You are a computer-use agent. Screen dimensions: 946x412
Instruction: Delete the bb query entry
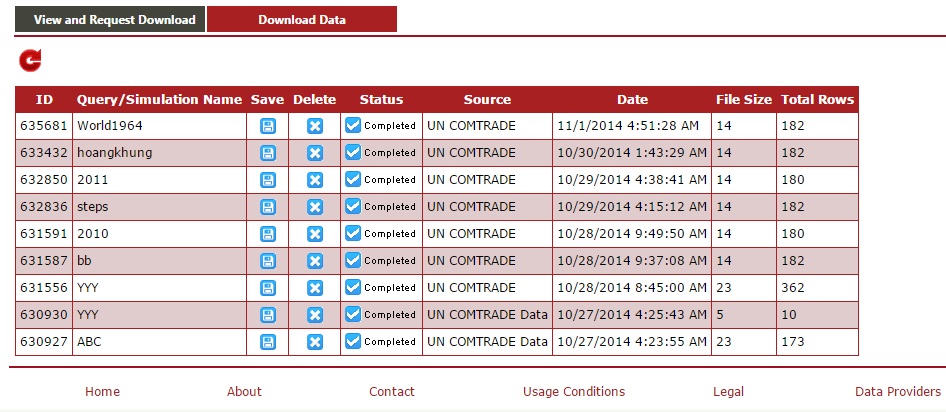tap(314, 261)
